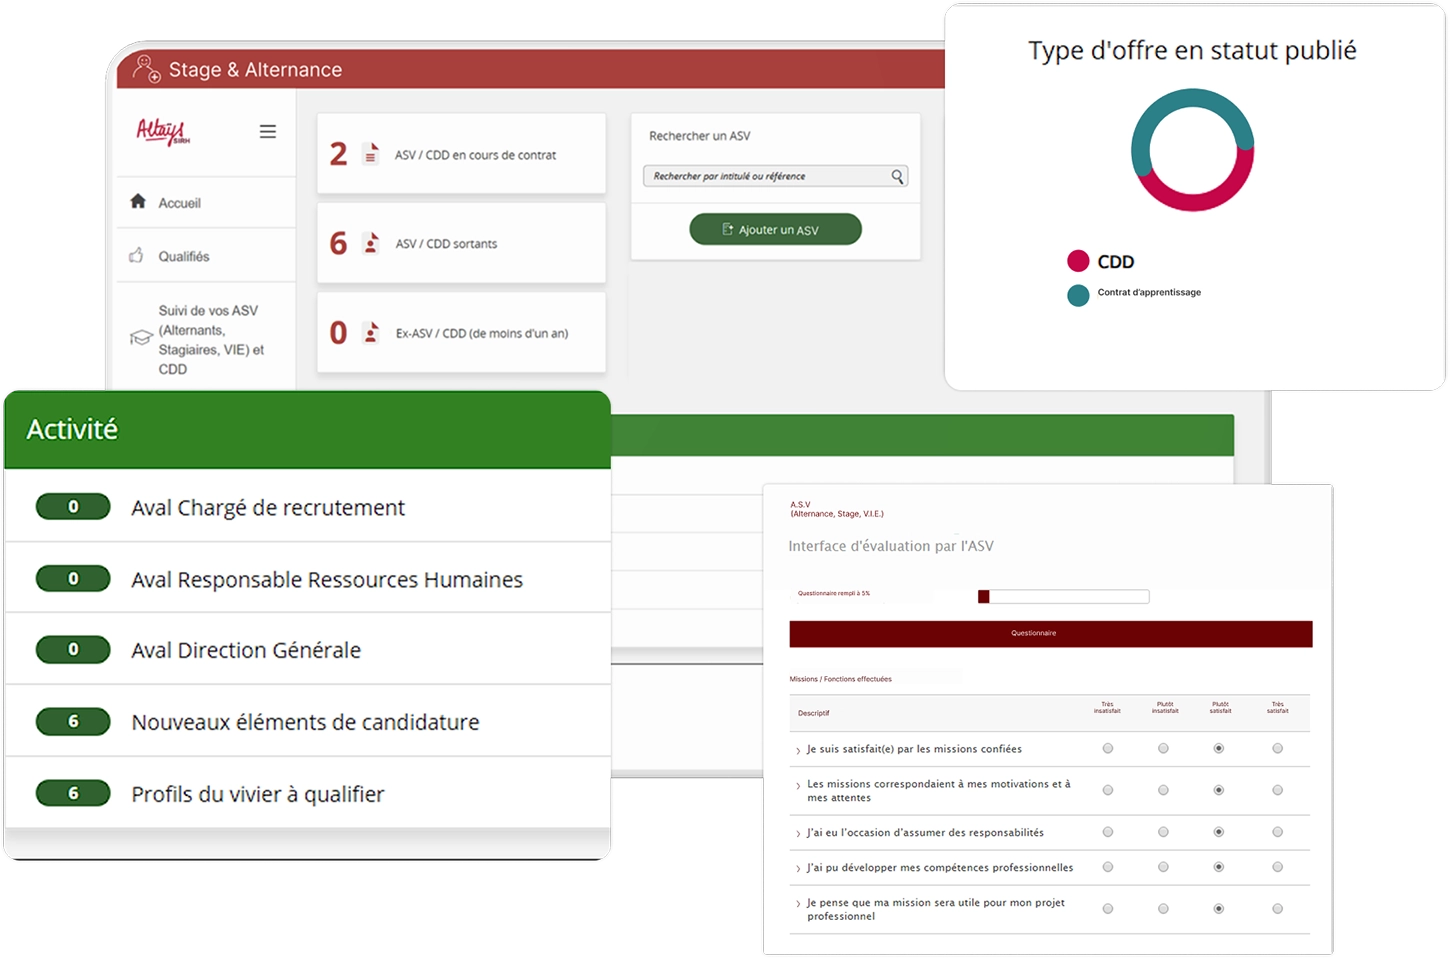Select 'Très satisfait' for missions confiées row
1450x958 pixels.
[1277, 748]
